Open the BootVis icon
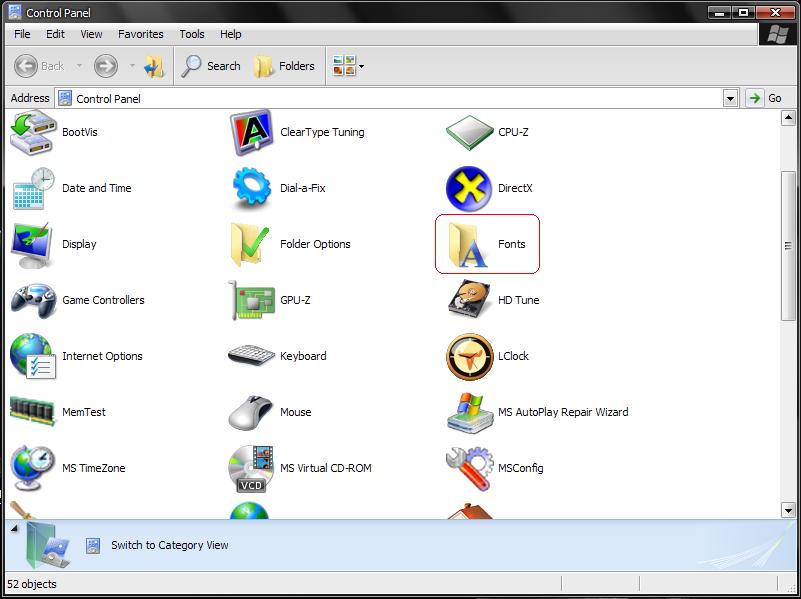 33,132
